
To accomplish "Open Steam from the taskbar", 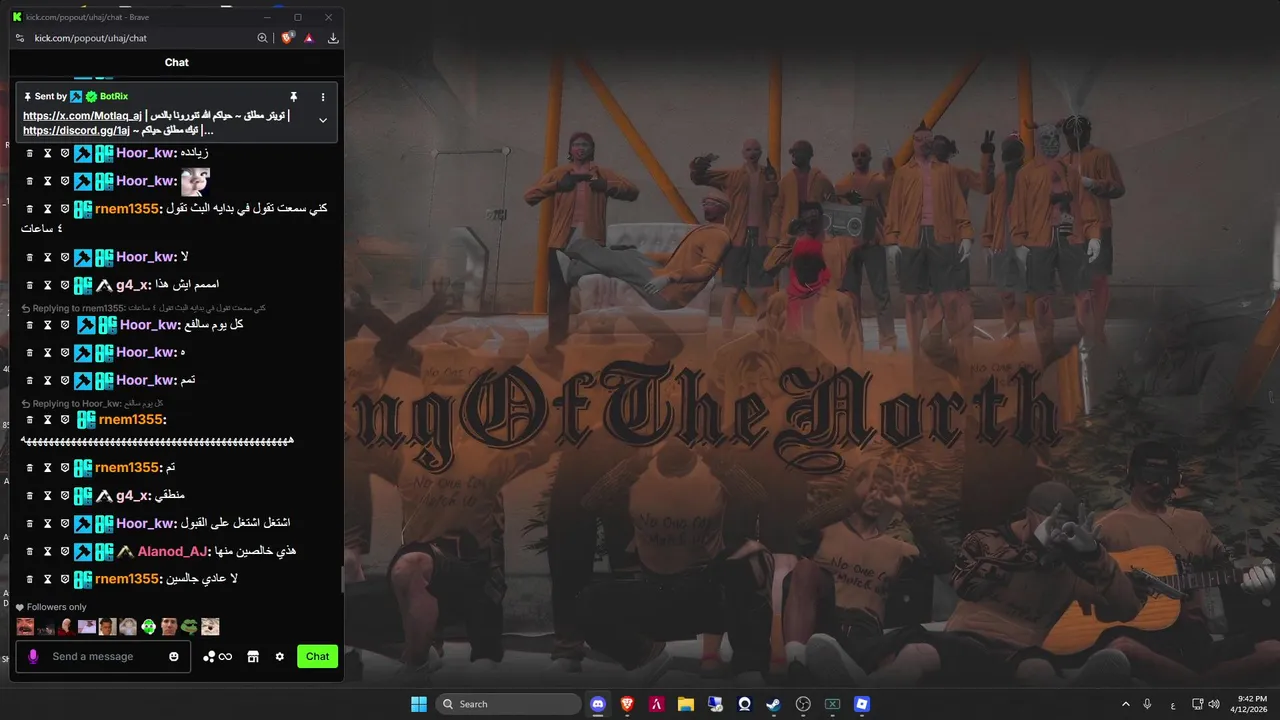I will coord(773,704).
